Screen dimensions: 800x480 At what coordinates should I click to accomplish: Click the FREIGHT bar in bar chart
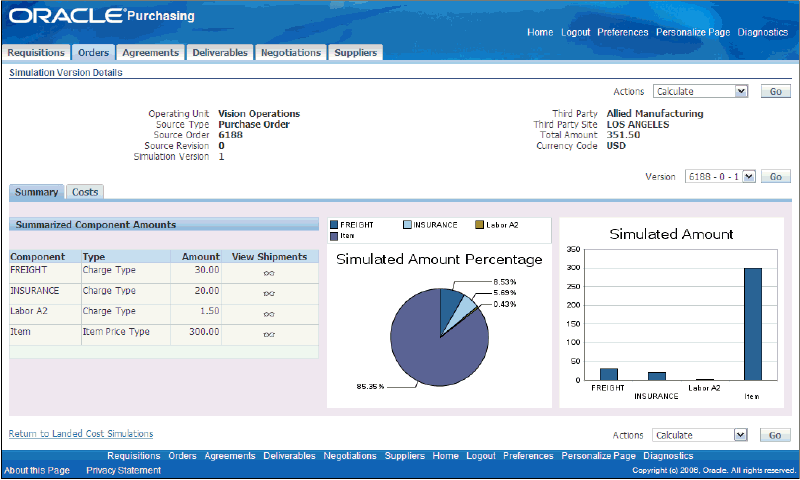tap(609, 374)
